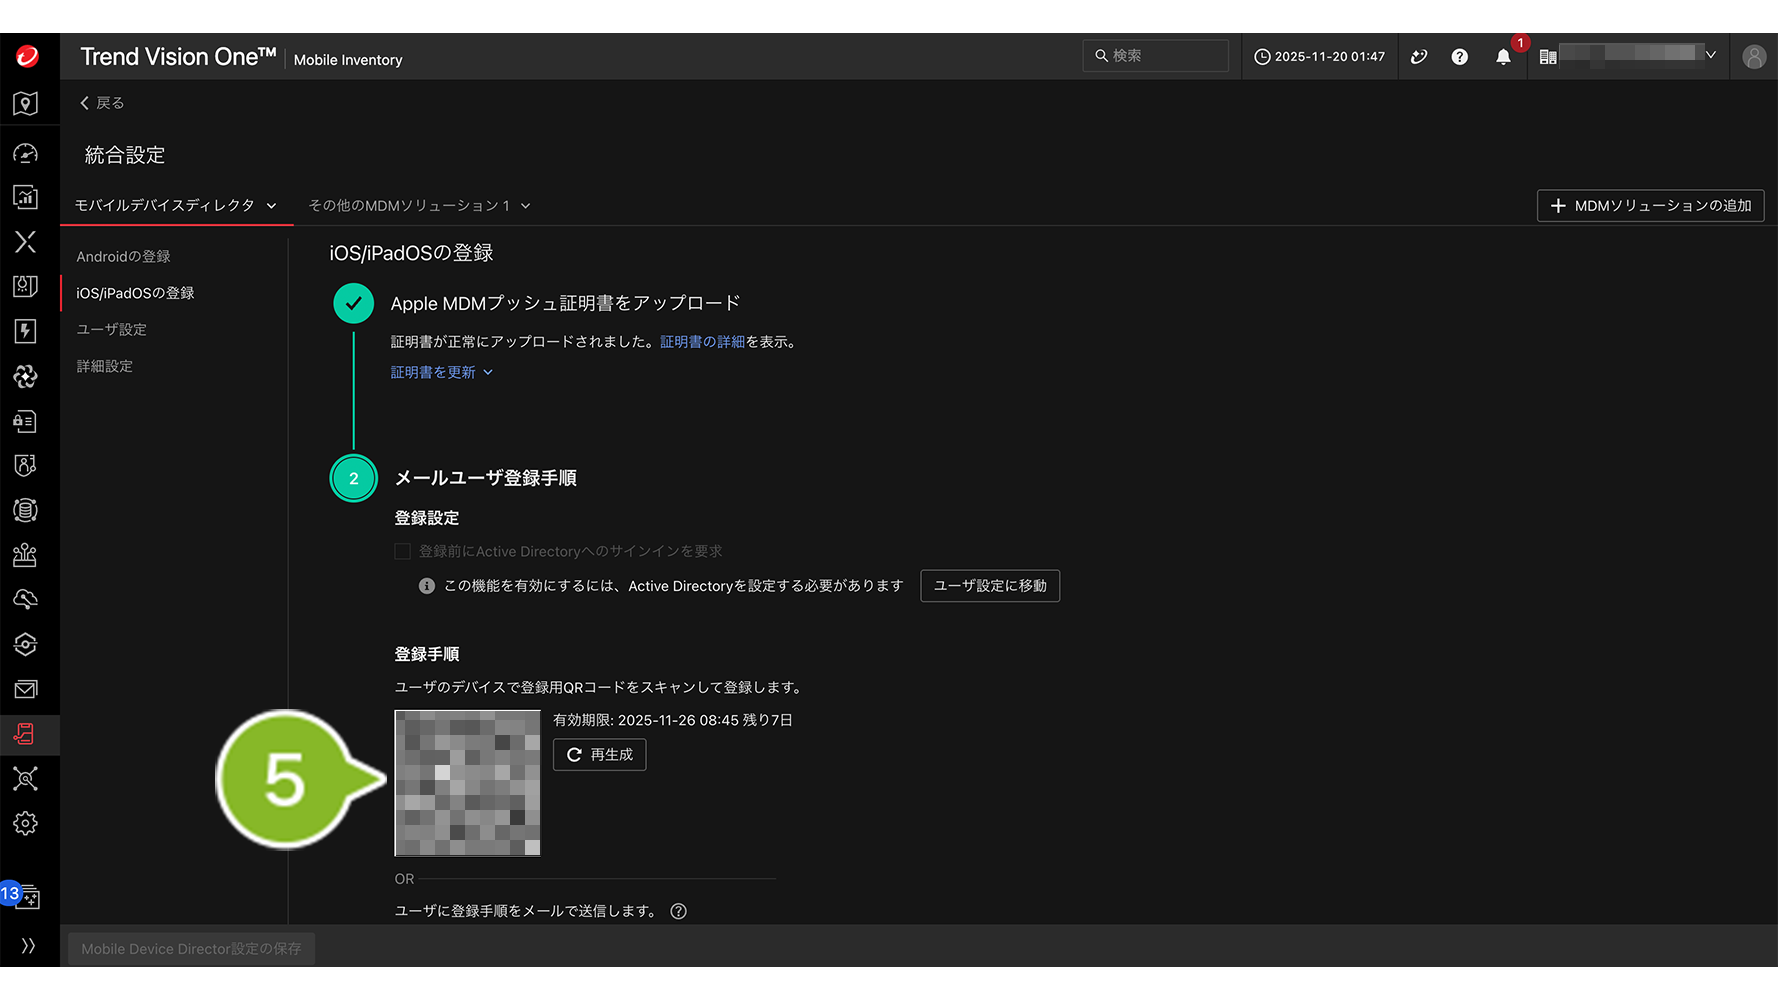The image size is (1778, 1000).
Task: Open the 証明書の詳細 link
Action: [702, 342]
